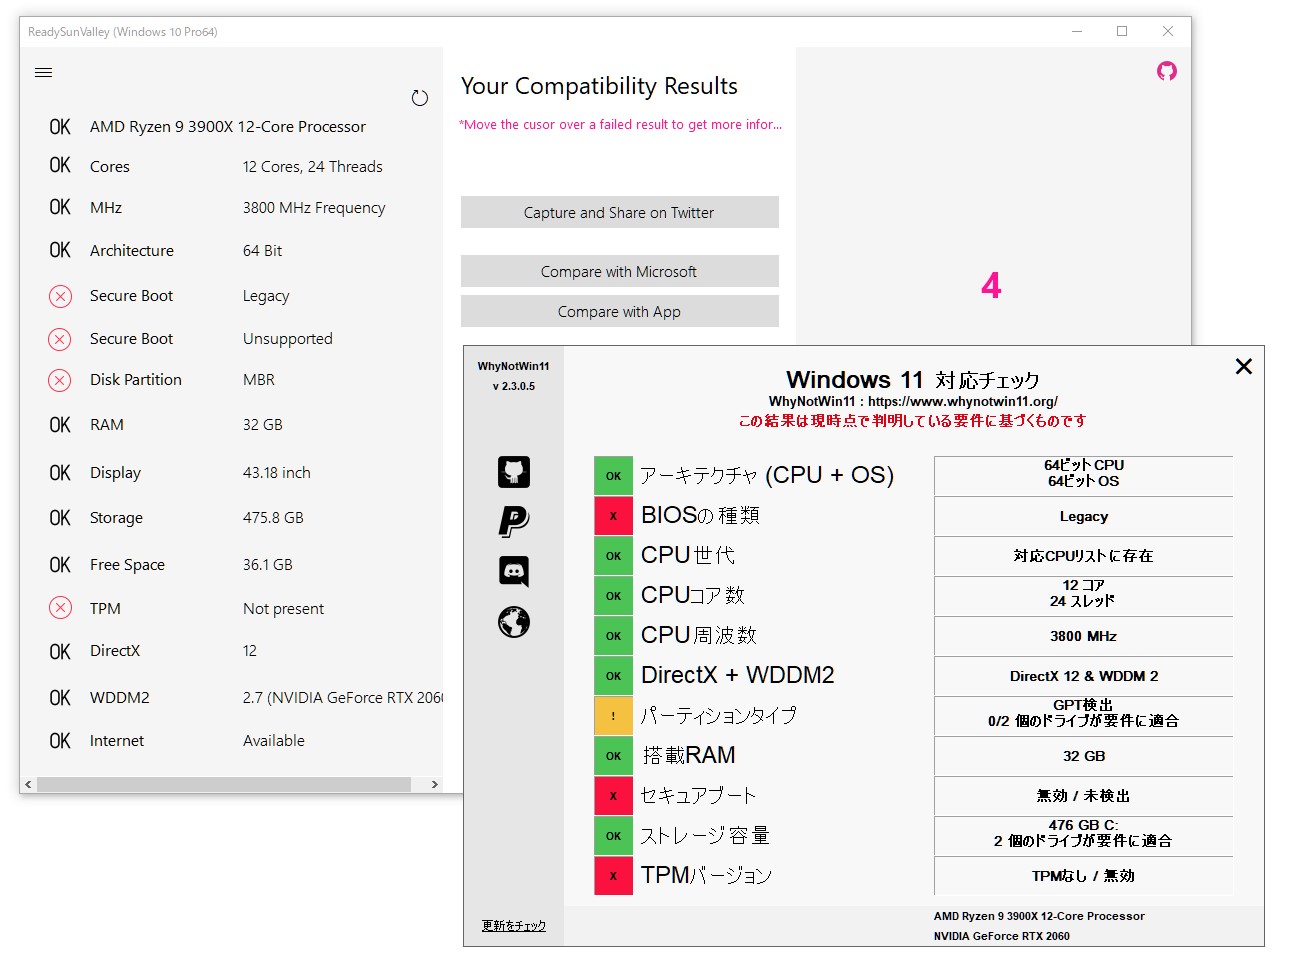Click the red X box beside セキュアブート

(614, 796)
